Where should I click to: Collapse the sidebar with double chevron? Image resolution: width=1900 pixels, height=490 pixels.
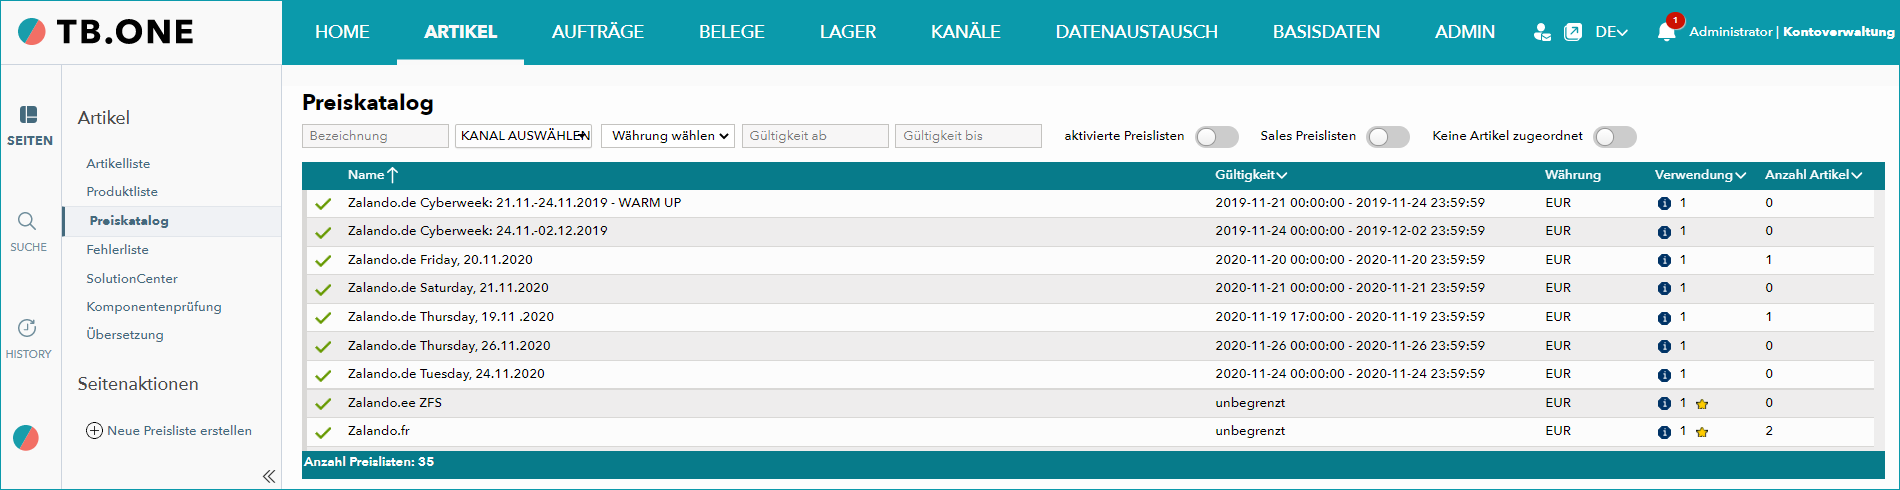pyautogui.click(x=268, y=476)
